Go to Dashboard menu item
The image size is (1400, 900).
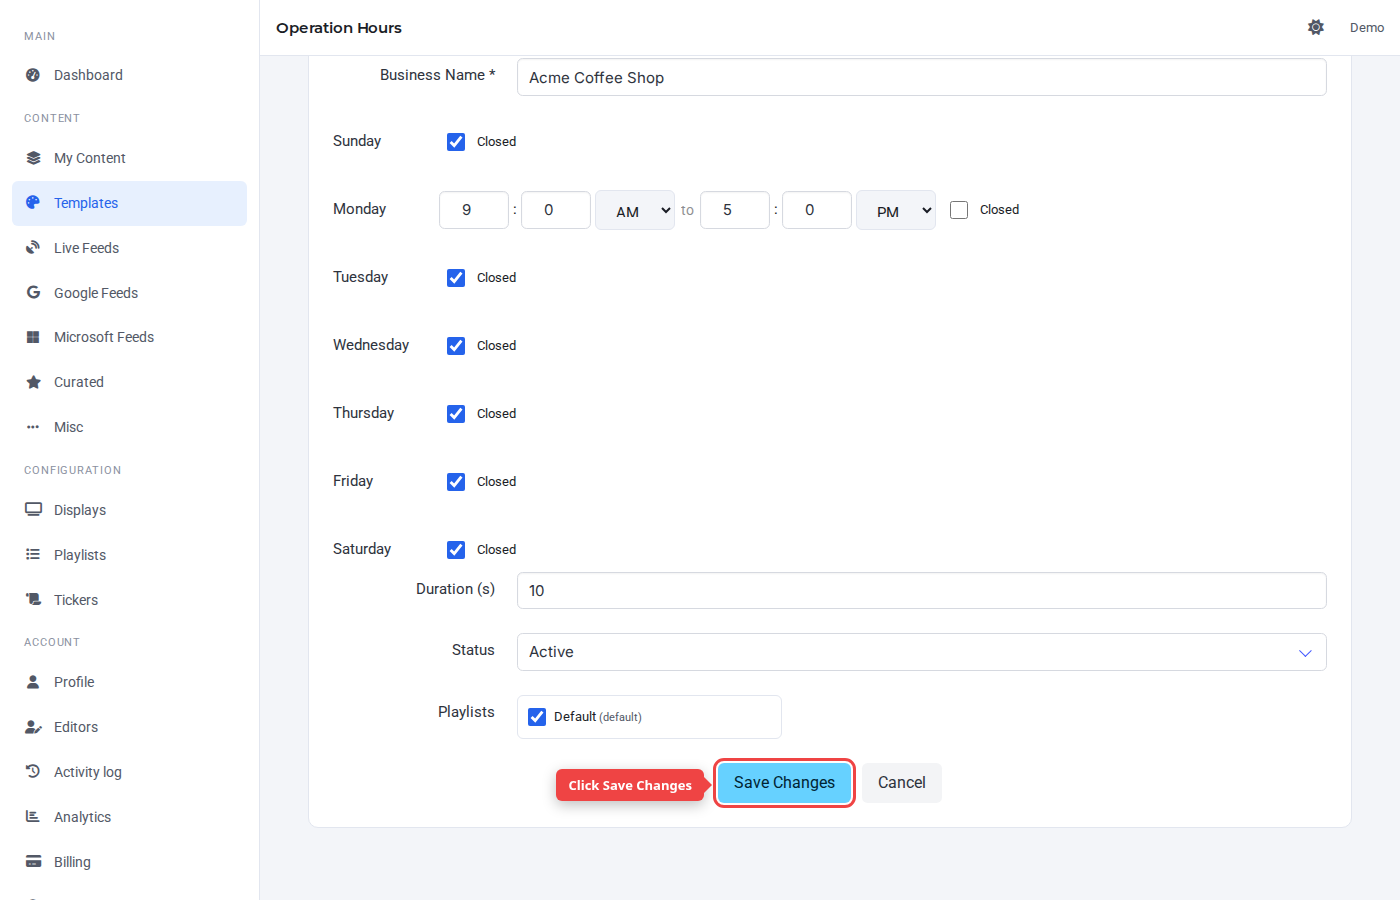pyautogui.click(x=129, y=75)
